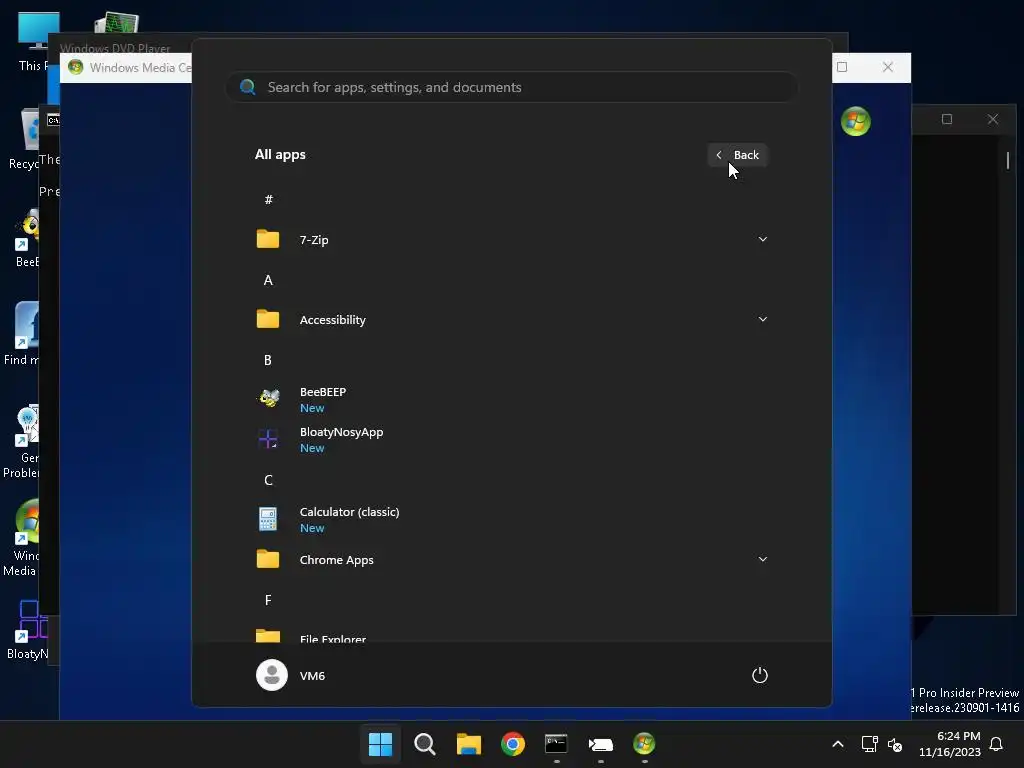
Task: Focus the Start menu search field
Action: tap(511, 87)
